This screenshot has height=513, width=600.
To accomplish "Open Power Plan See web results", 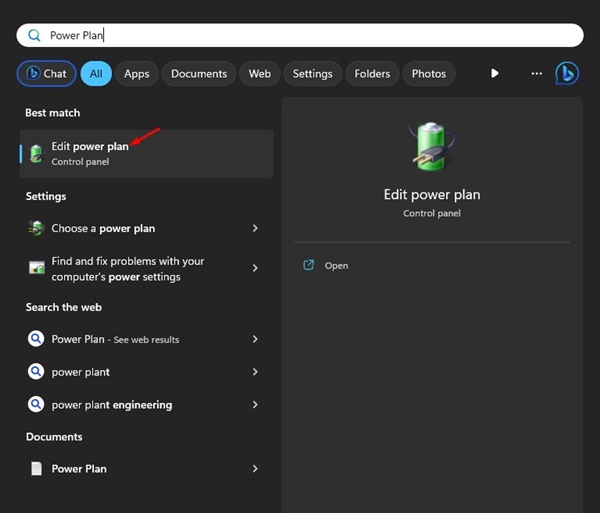I will 147,339.
